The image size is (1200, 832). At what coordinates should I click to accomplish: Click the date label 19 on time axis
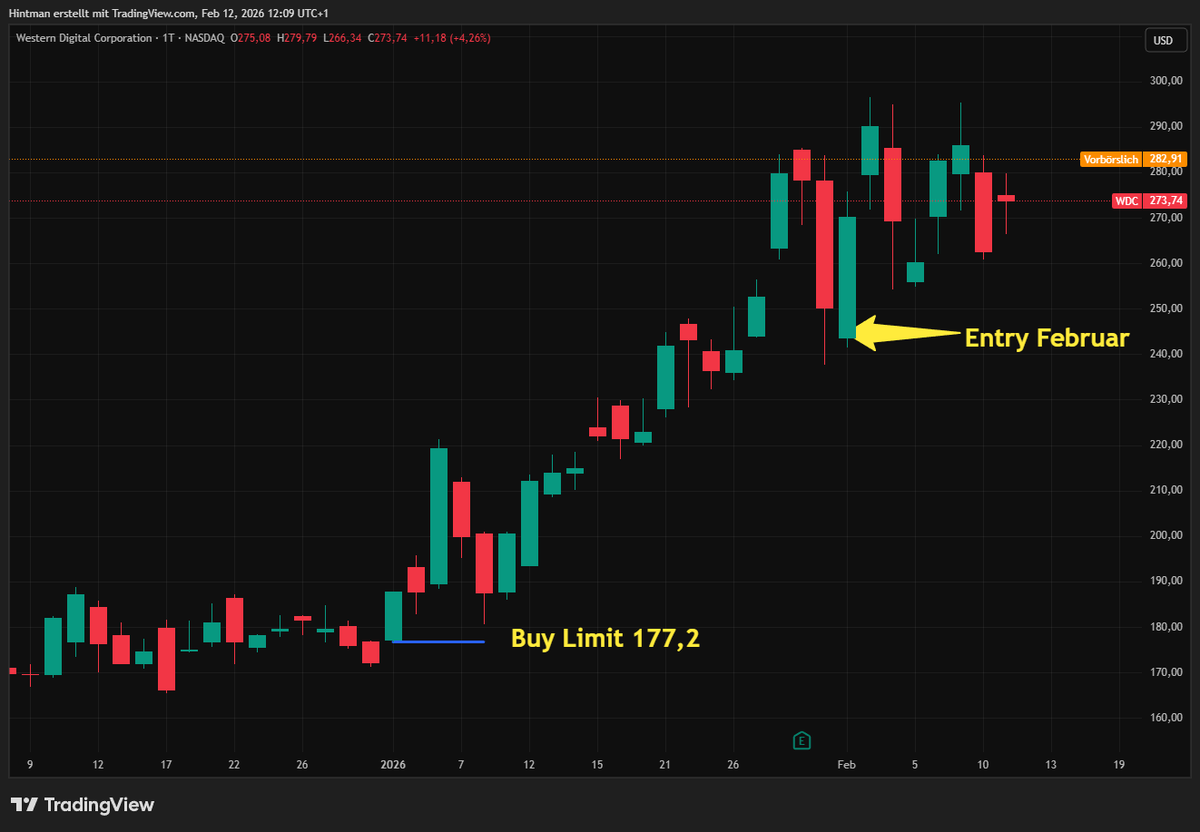tap(1119, 765)
